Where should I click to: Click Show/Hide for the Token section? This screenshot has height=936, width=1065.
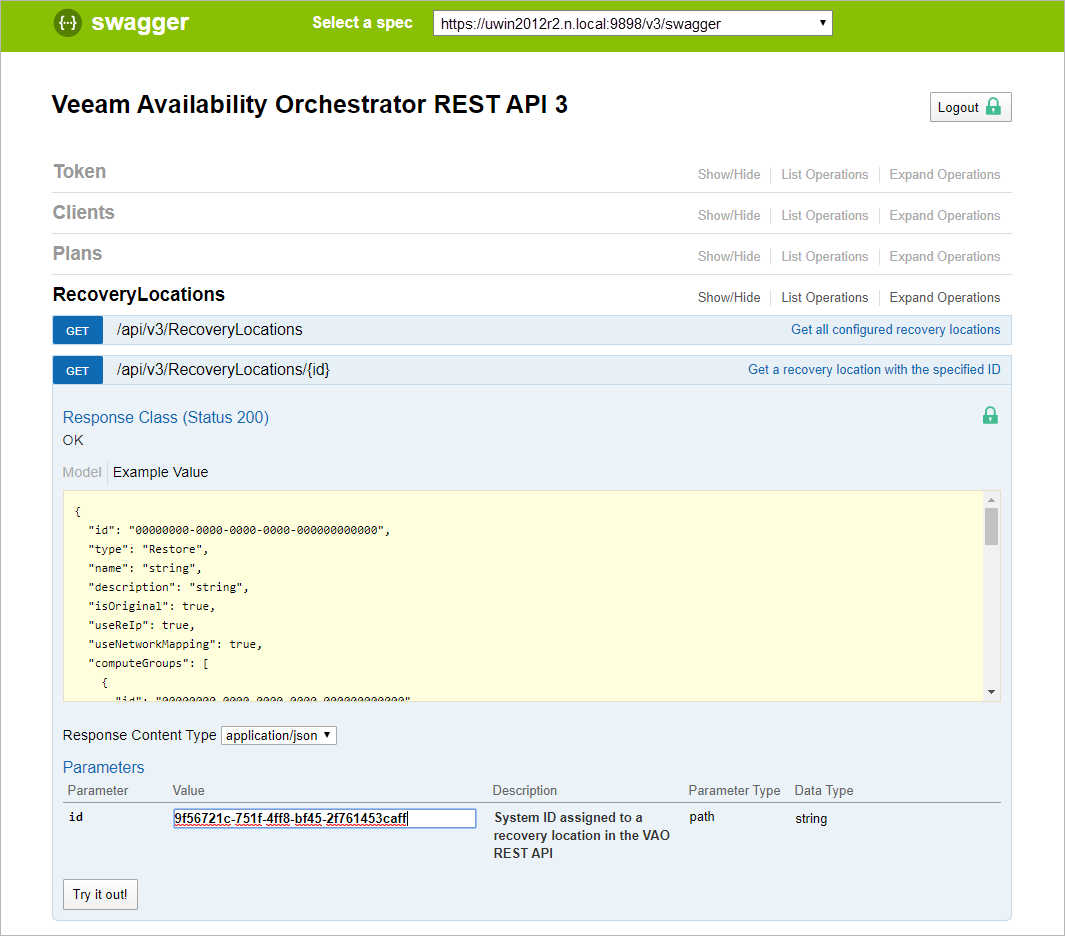point(729,175)
